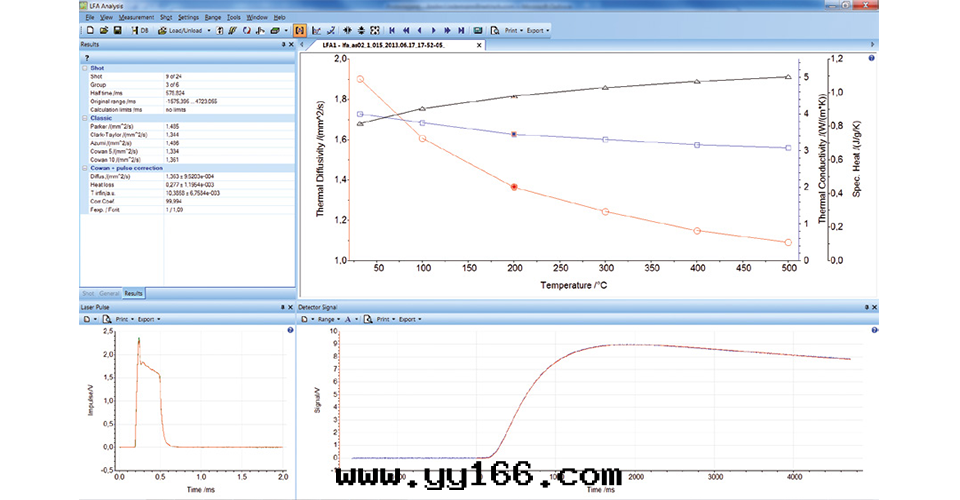Open the Tools menu
Image resolution: width=960 pixels, height=500 pixels.
[233, 17]
